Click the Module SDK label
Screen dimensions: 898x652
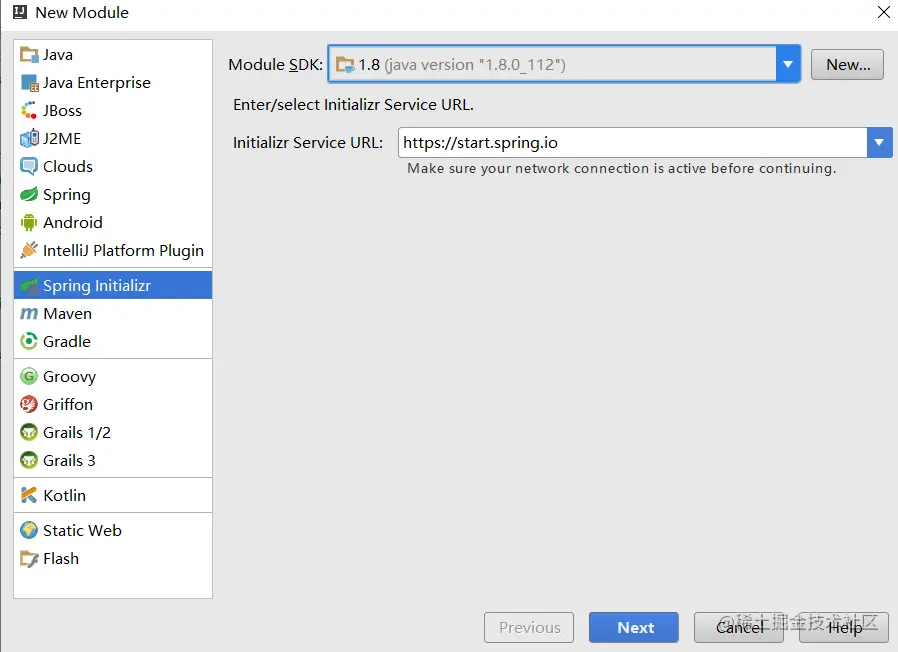tap(275, 65)
